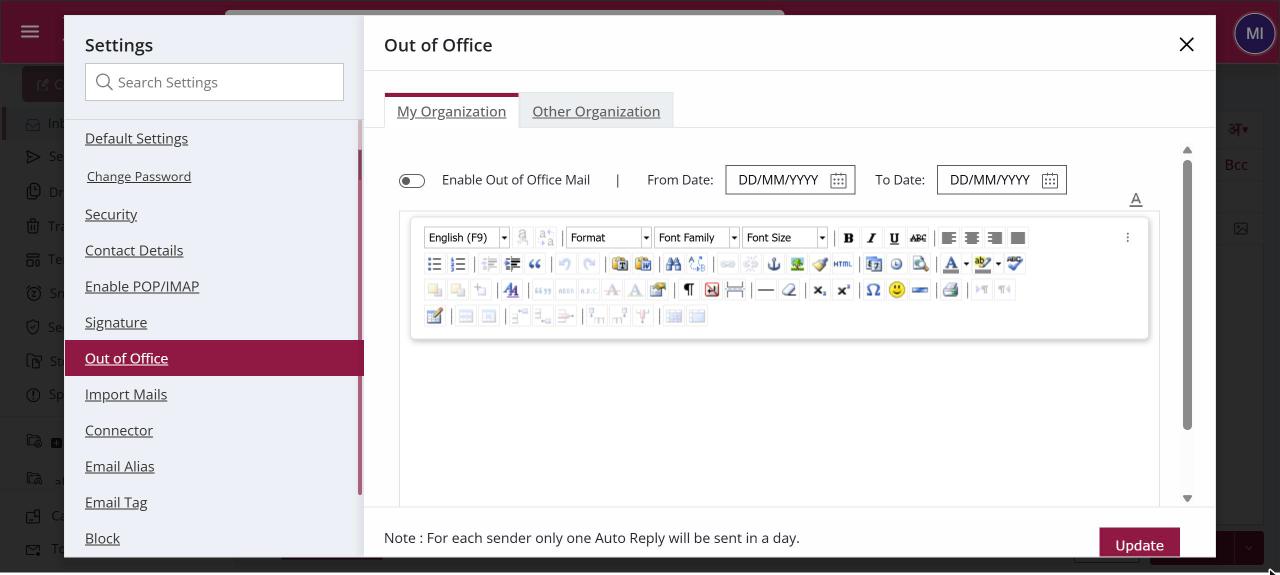Insert a horizontal rule
This screenshot has width=1280, height=575.
pyautogui.click(x=765, y=290)
